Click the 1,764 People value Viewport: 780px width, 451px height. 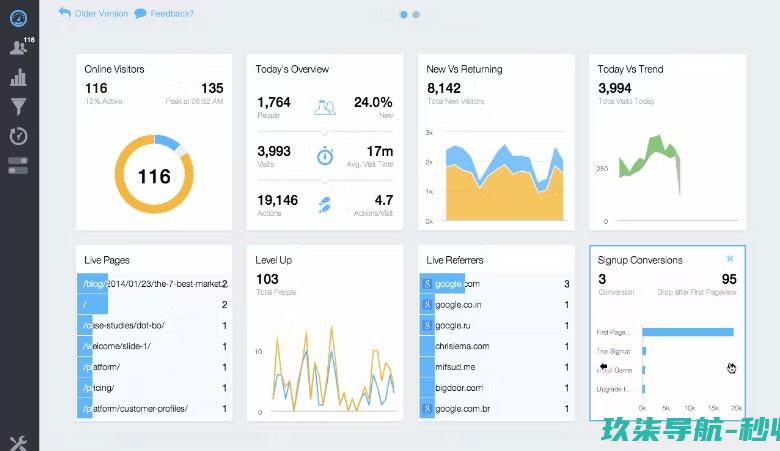tap(274, 102)
